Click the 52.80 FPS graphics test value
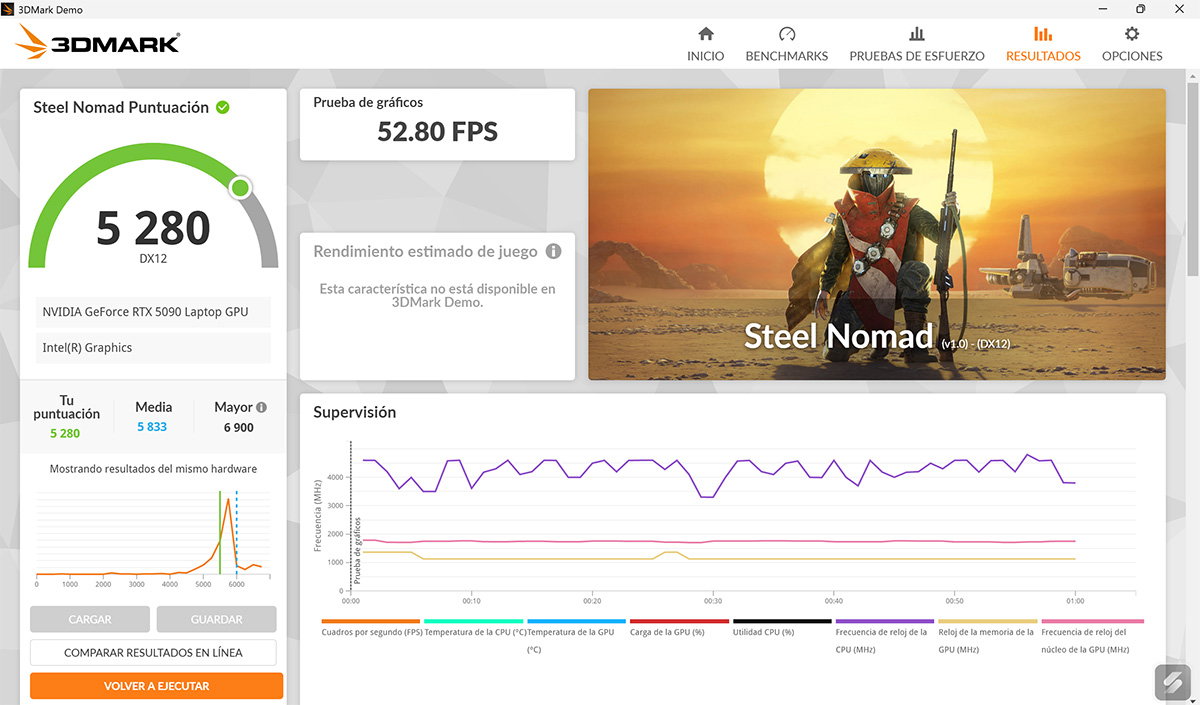Screen dimensions: 1200x705 437,131
